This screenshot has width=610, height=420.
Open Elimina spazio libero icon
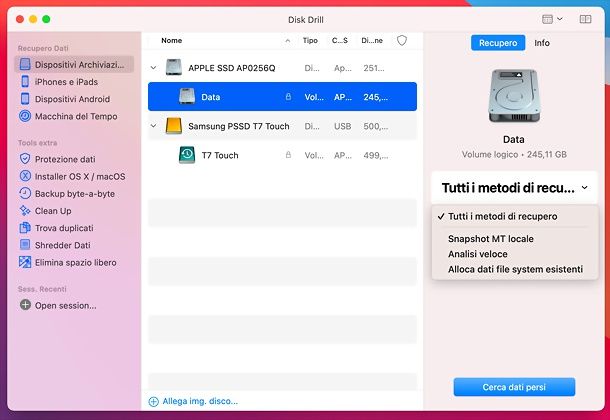25,262
